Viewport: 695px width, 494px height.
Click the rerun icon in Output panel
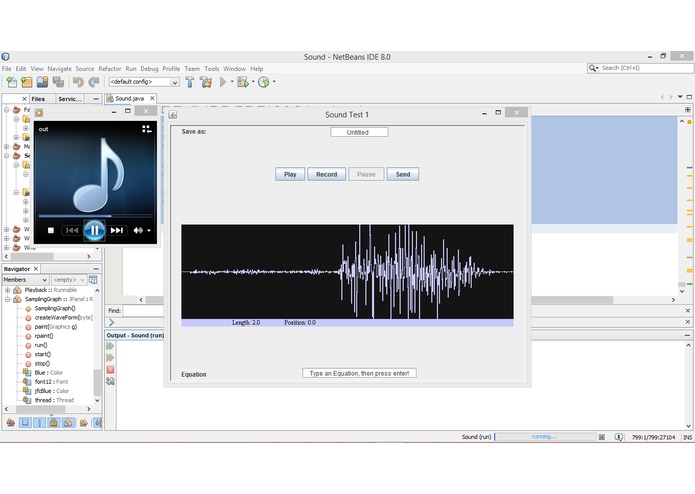coord(110,346)
